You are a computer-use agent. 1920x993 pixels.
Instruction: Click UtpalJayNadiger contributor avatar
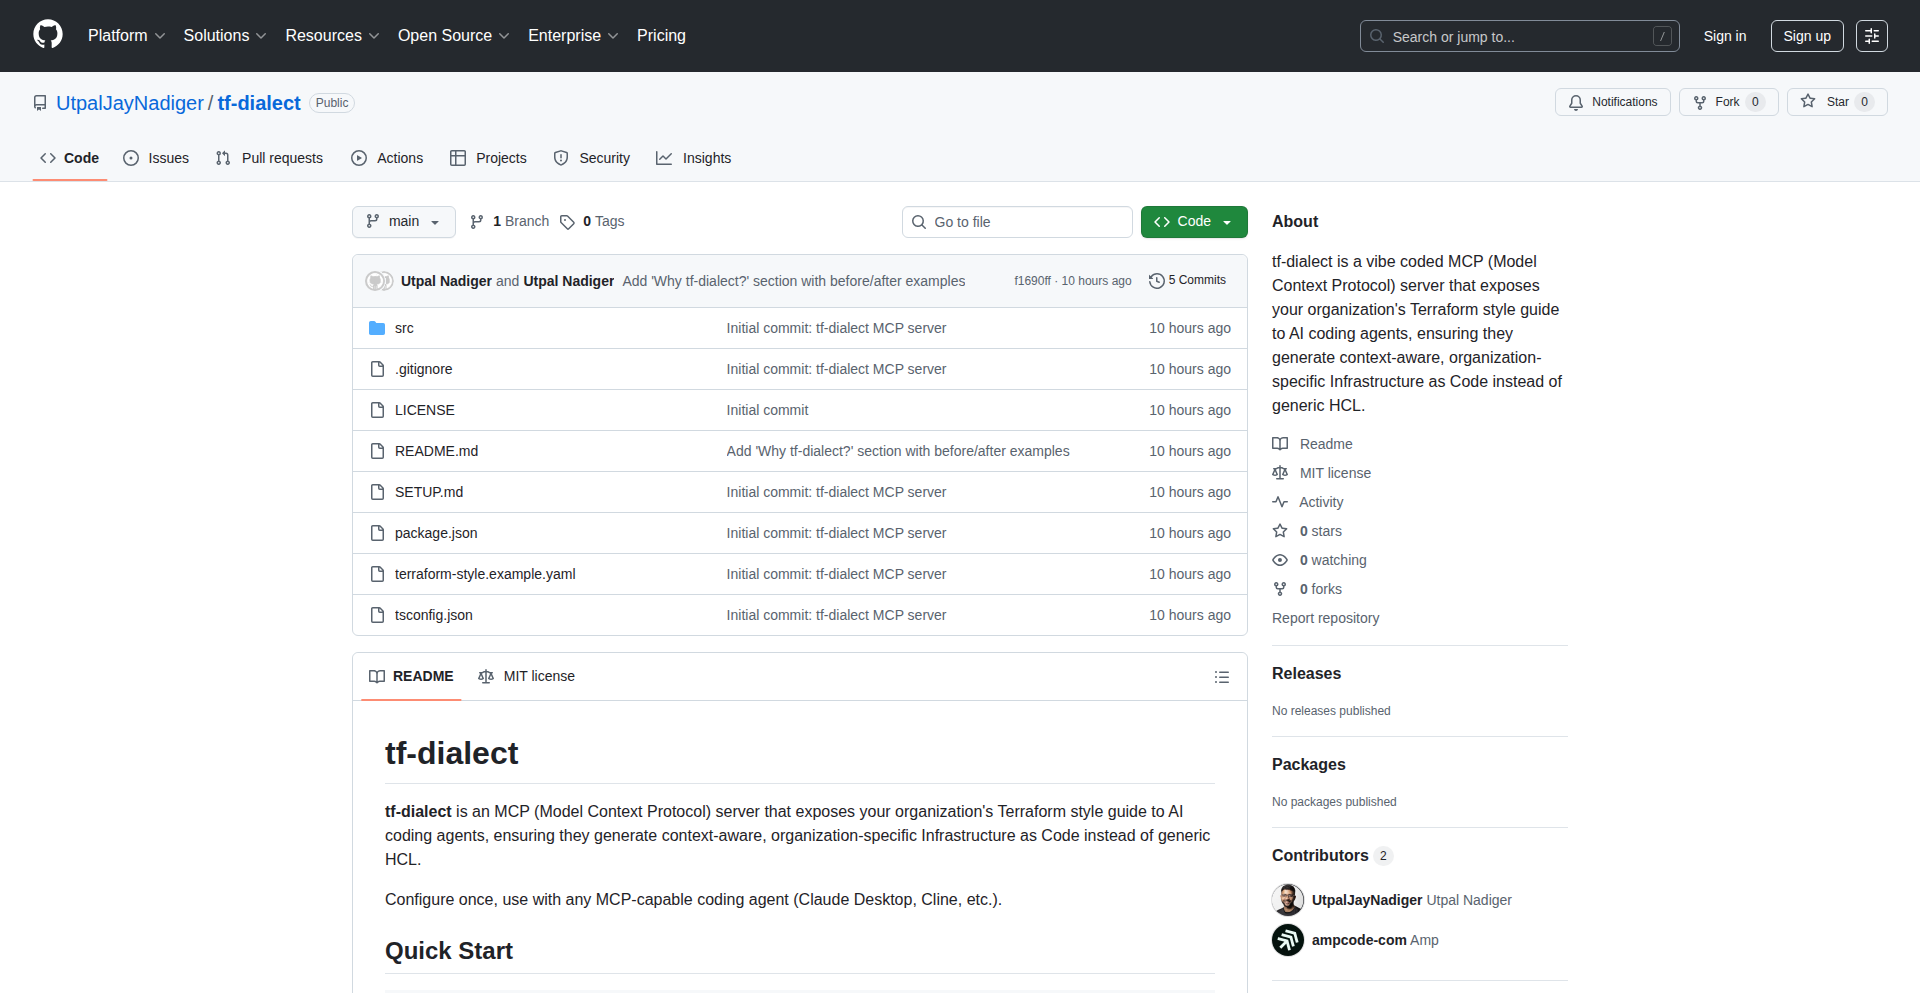coord(1288,900)
